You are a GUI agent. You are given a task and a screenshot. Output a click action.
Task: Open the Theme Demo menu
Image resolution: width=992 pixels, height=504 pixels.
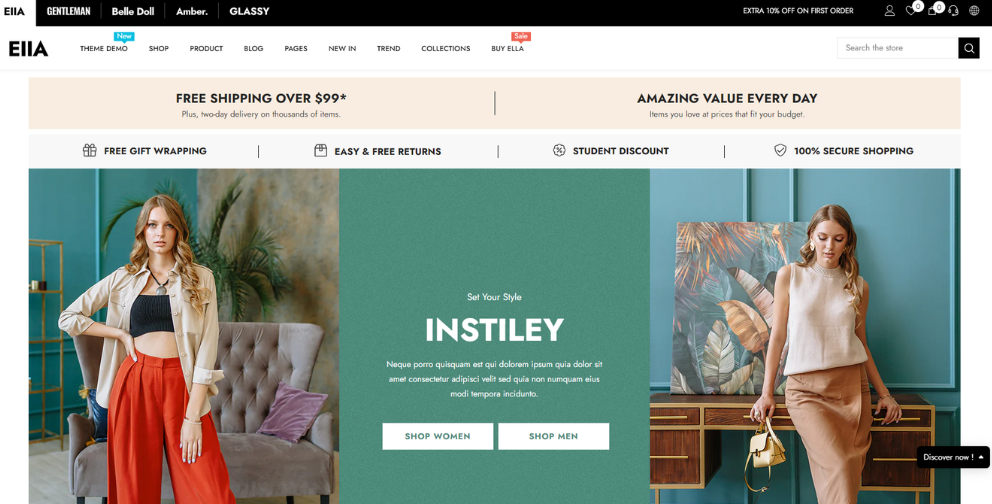pyautogui.click(x=104, y=49)
